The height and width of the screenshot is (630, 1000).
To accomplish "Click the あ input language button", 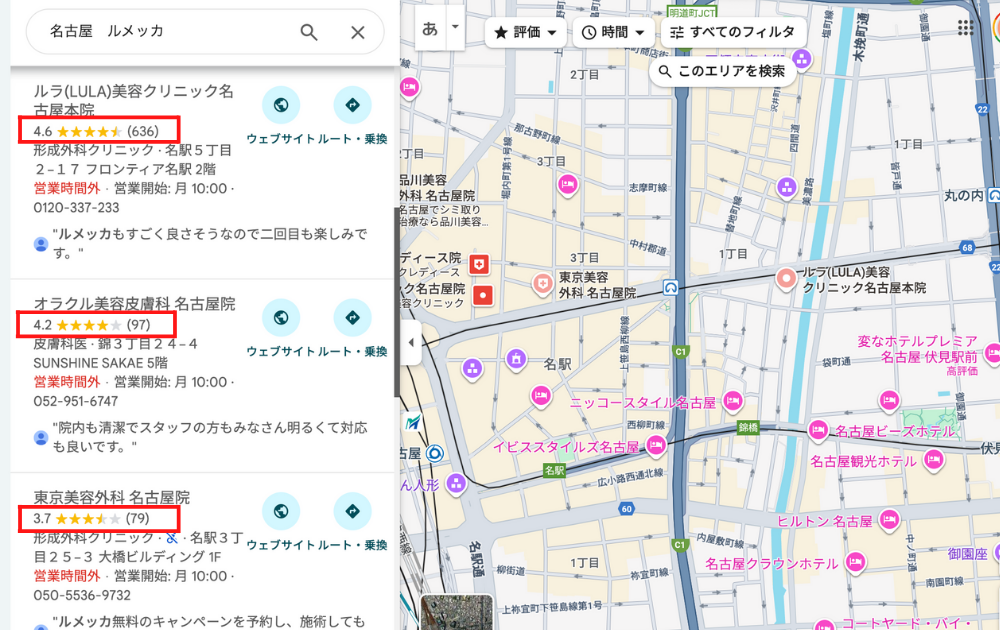I will 430,28.
